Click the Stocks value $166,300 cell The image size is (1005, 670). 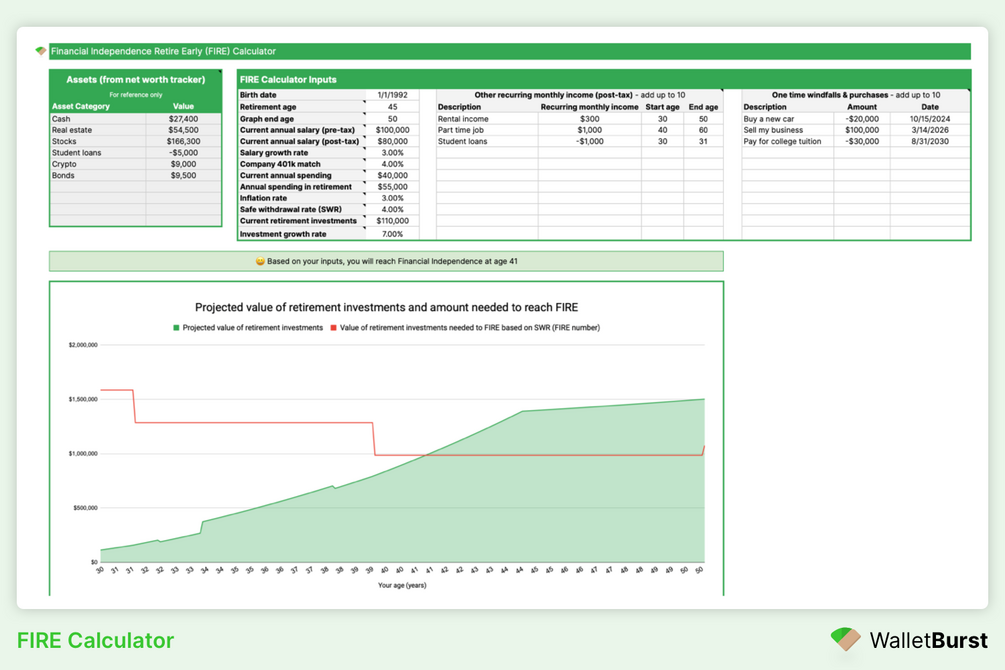click(x=183, y=142)
